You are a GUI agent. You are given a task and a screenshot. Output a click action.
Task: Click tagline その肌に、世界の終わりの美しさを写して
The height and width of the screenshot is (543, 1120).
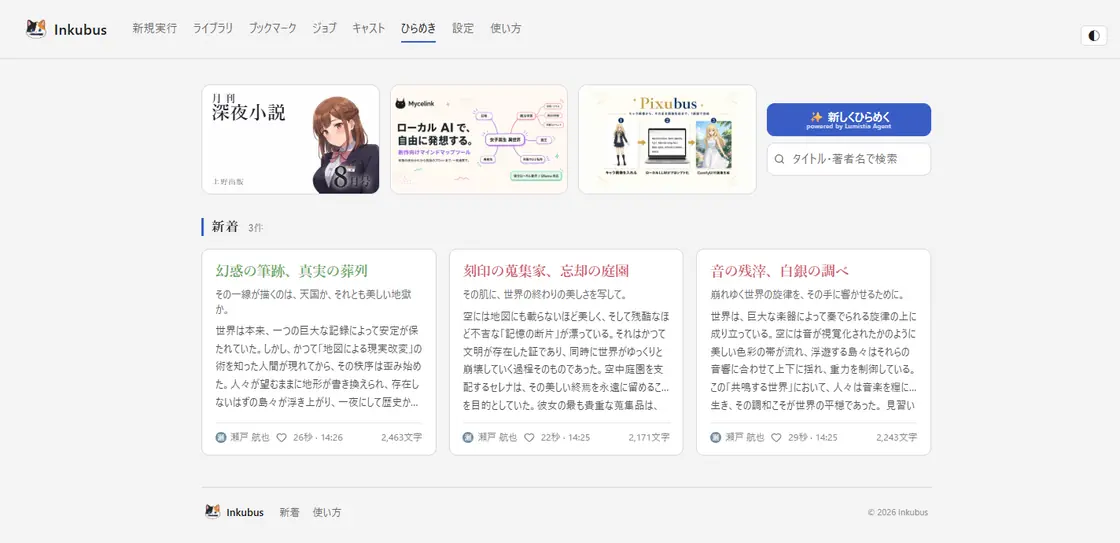[x=544, y=294]
